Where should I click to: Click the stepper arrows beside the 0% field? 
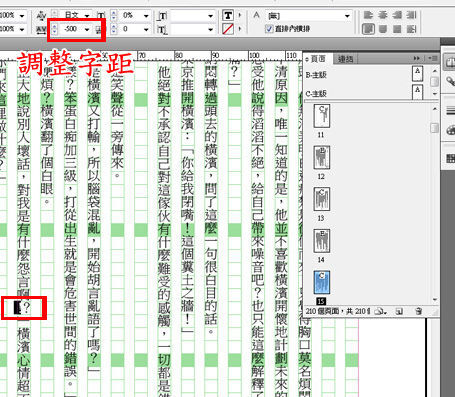[x=114, y=15]
